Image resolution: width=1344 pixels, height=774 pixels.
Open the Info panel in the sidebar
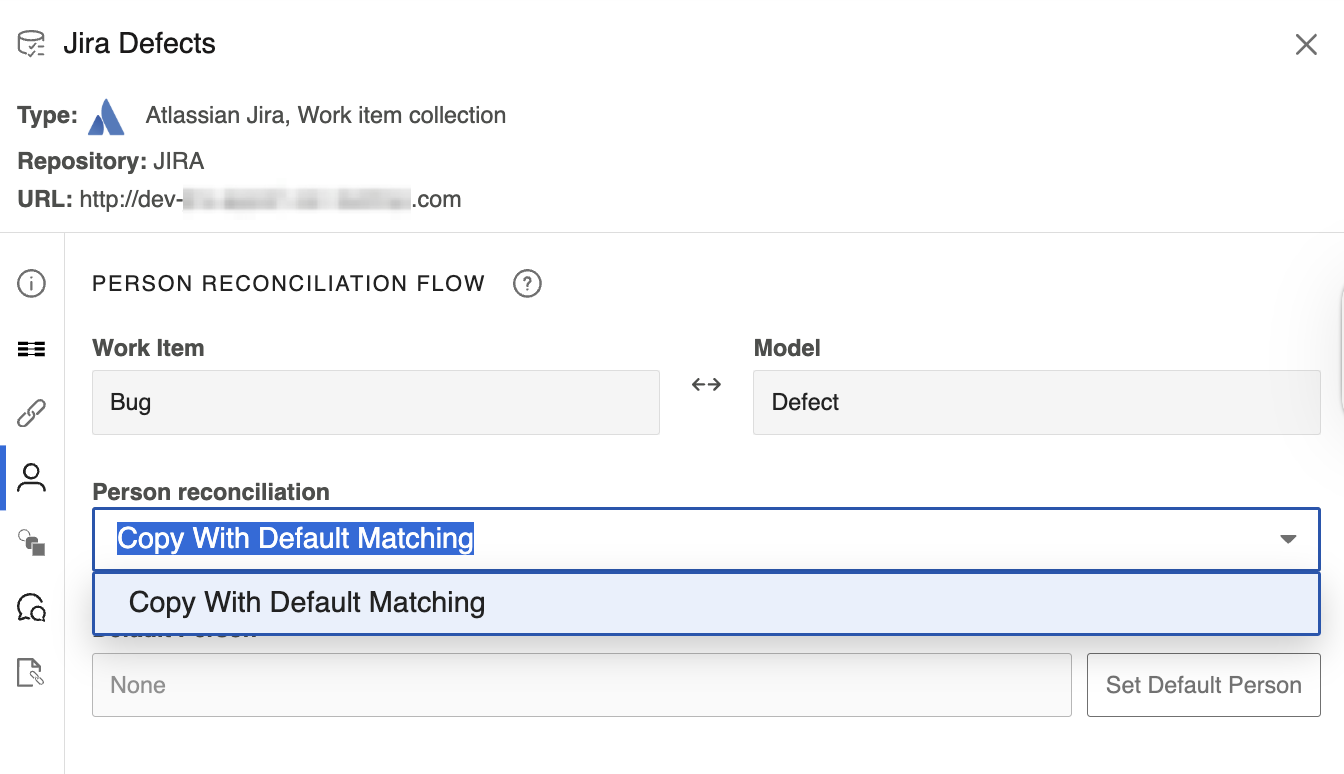pos(31,284)
